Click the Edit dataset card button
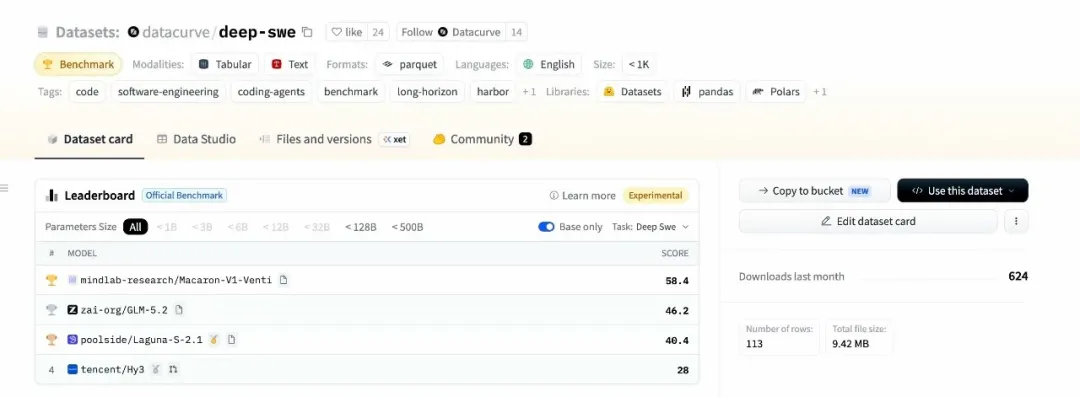 pyautogui.click(x=868, y=221)
